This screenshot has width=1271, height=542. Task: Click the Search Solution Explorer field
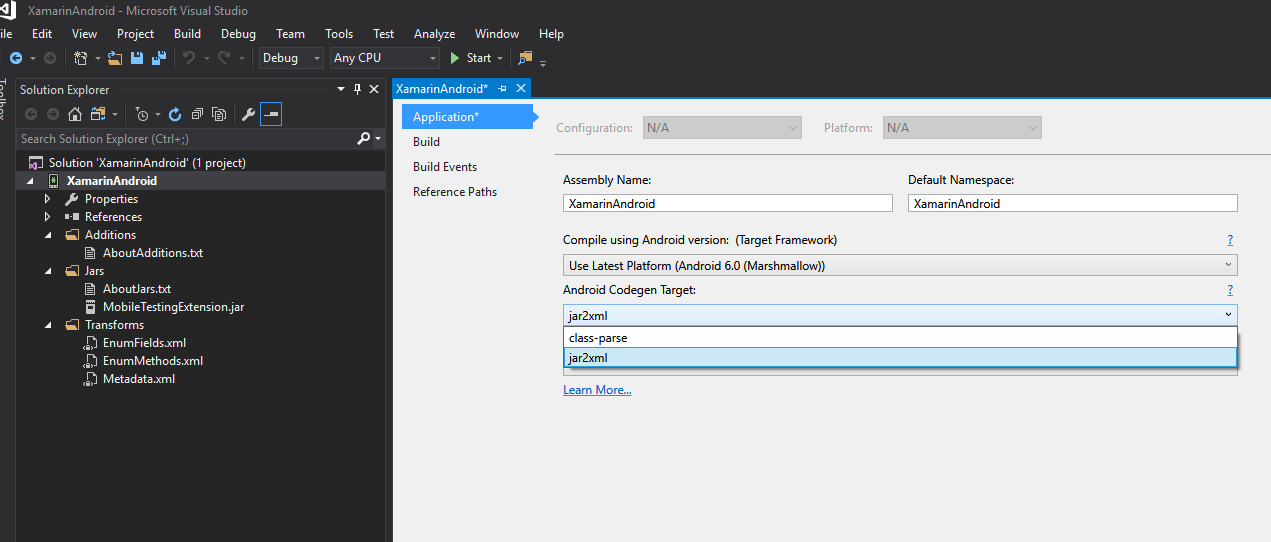(186, 139)
